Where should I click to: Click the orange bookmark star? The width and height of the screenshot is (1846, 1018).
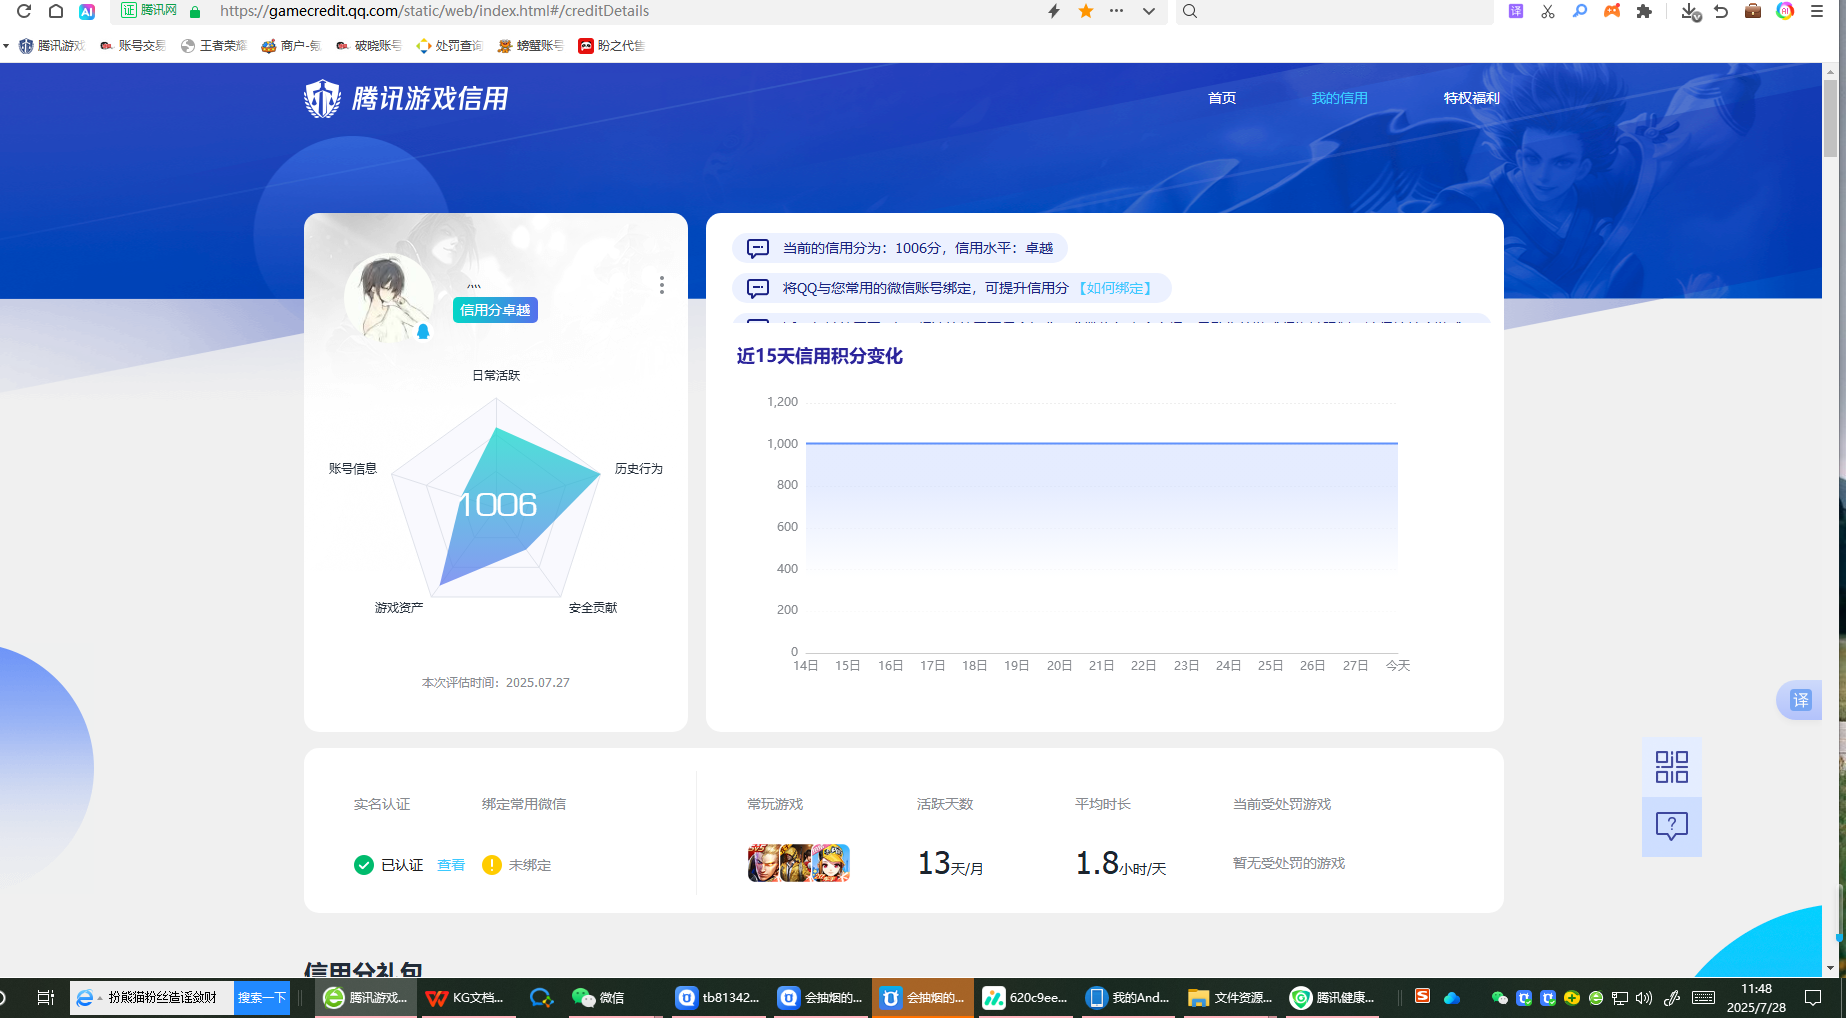coord(1086,11)
